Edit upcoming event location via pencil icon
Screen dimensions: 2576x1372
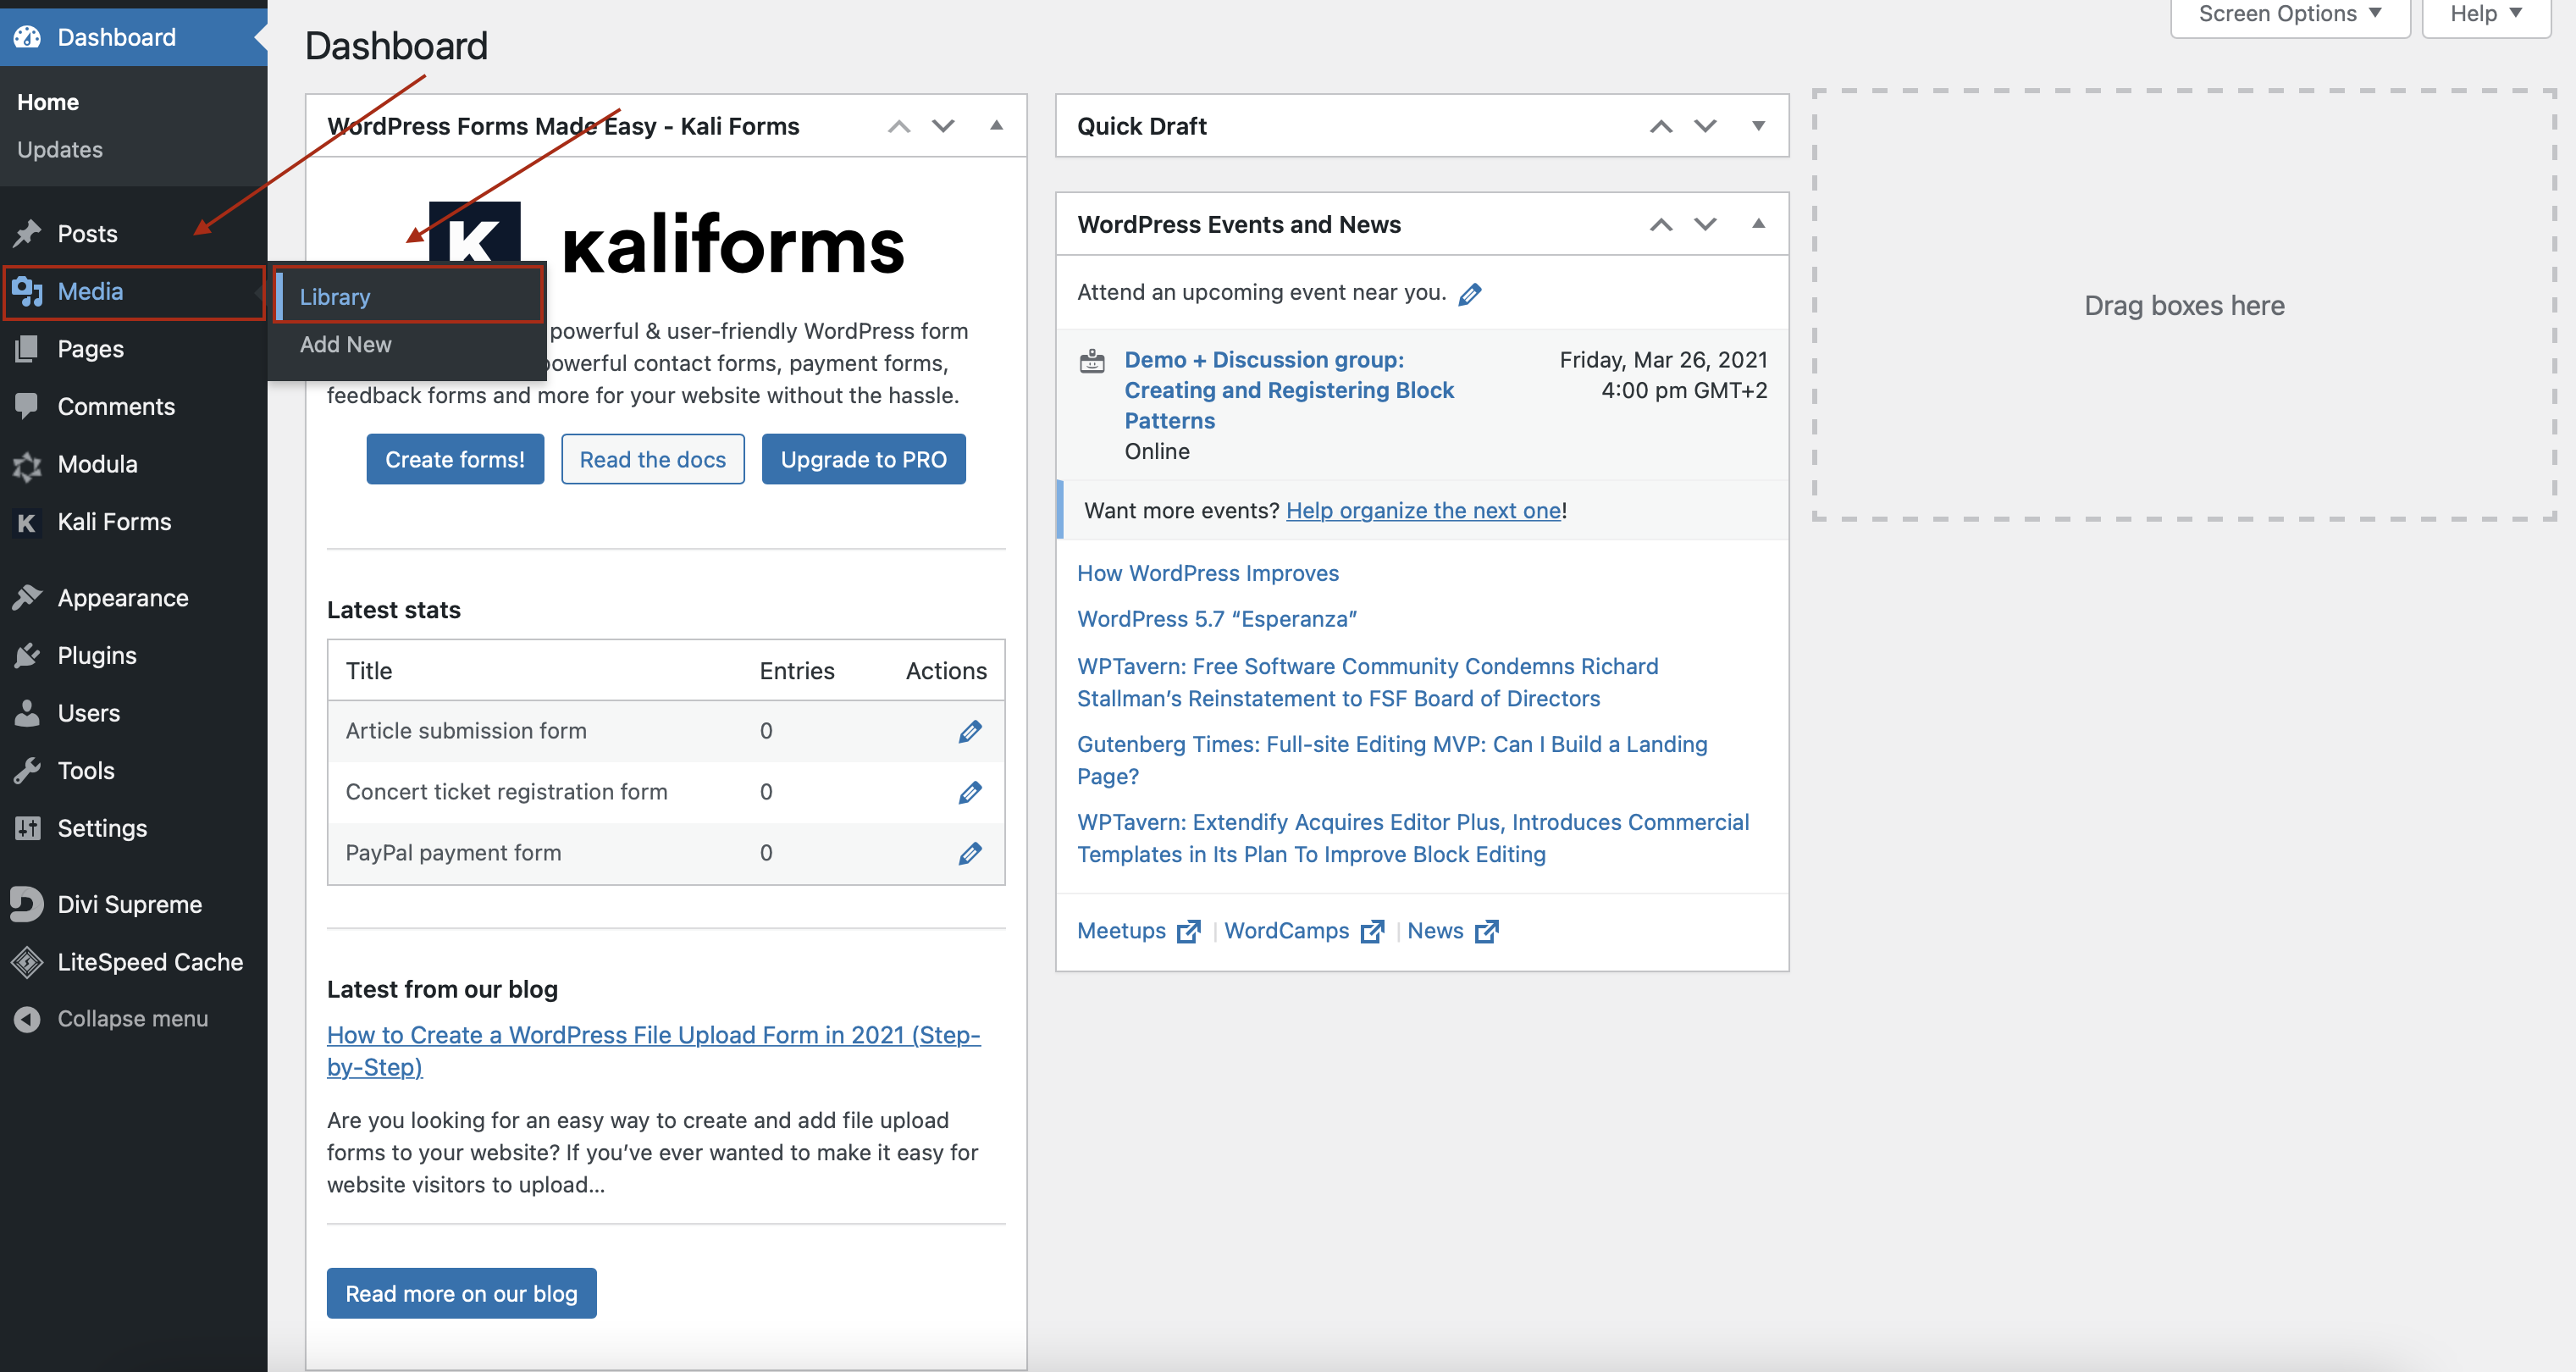[x=1470, y=293]
